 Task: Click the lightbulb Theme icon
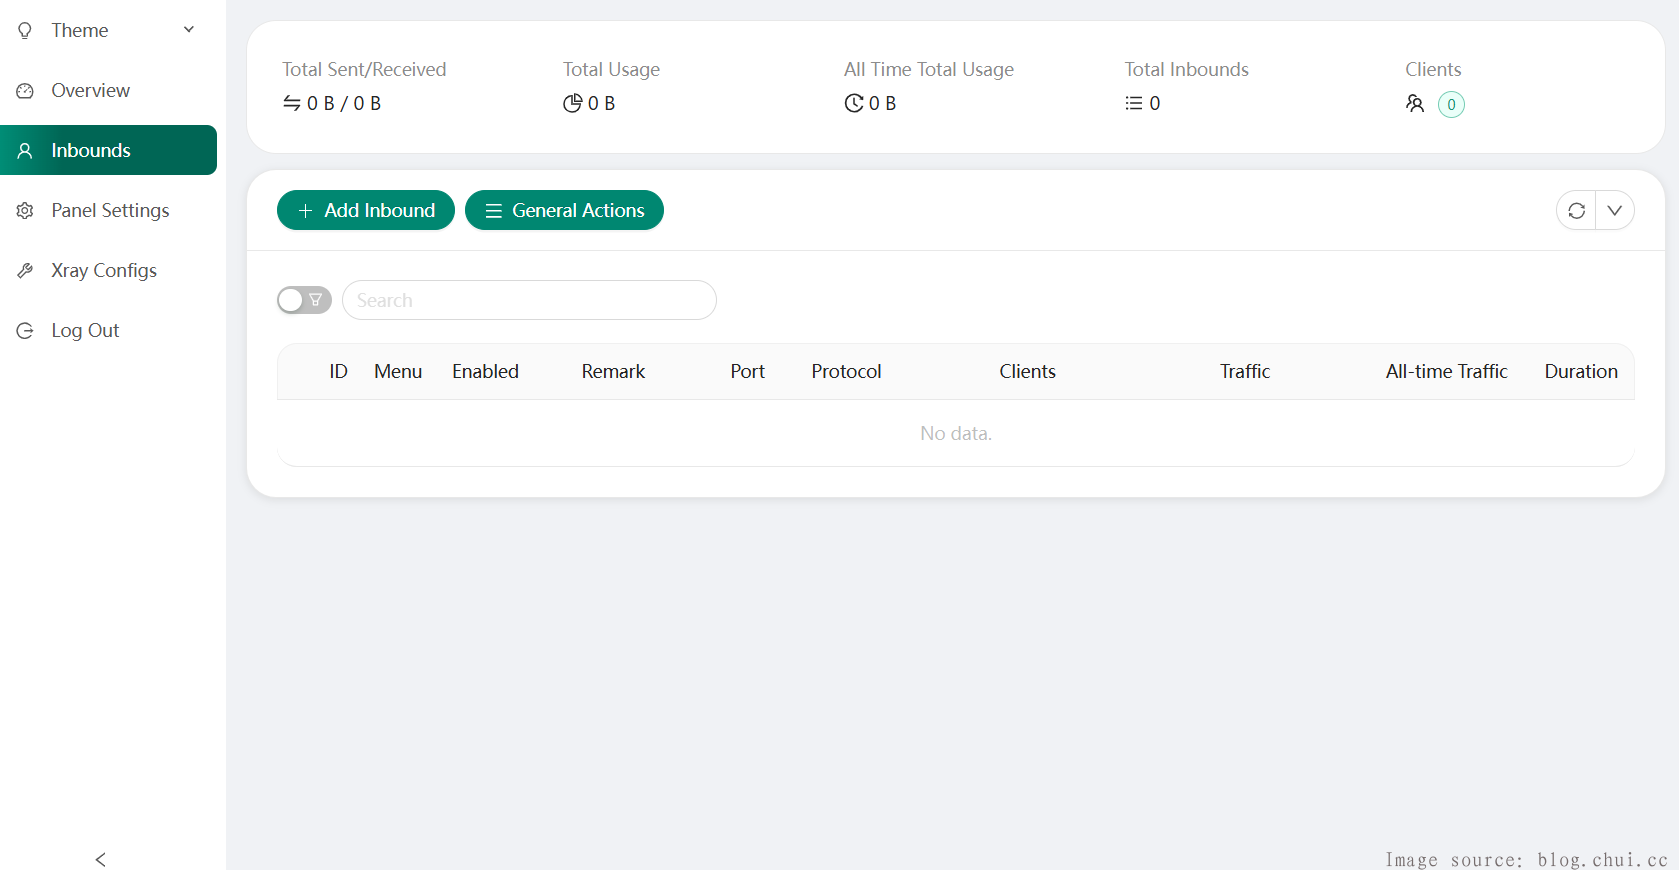coord(25,30)
